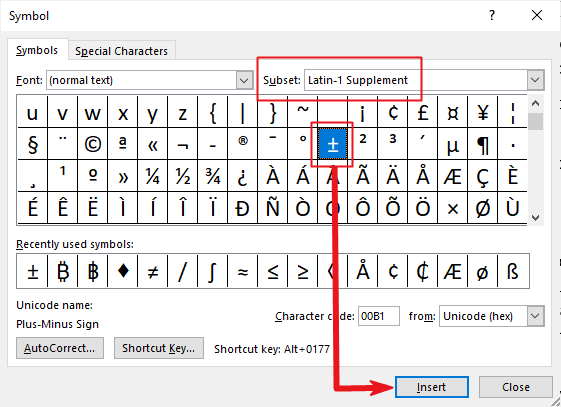The image size is (561, 407).
Task: Pick the Bitcoin symbol in recently used
Action: tap(63, 271)
